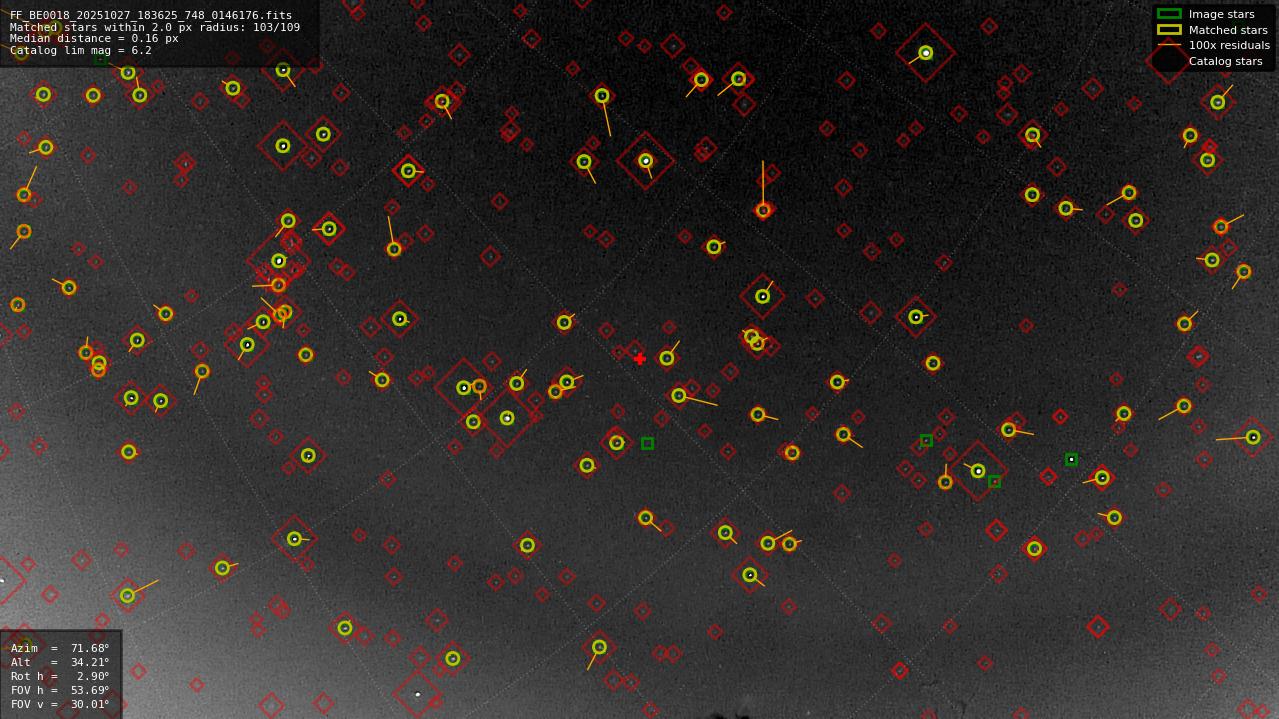
Task: Click the 'Catalog lim mag = 6.2' line
Action: tap(81, 50)
